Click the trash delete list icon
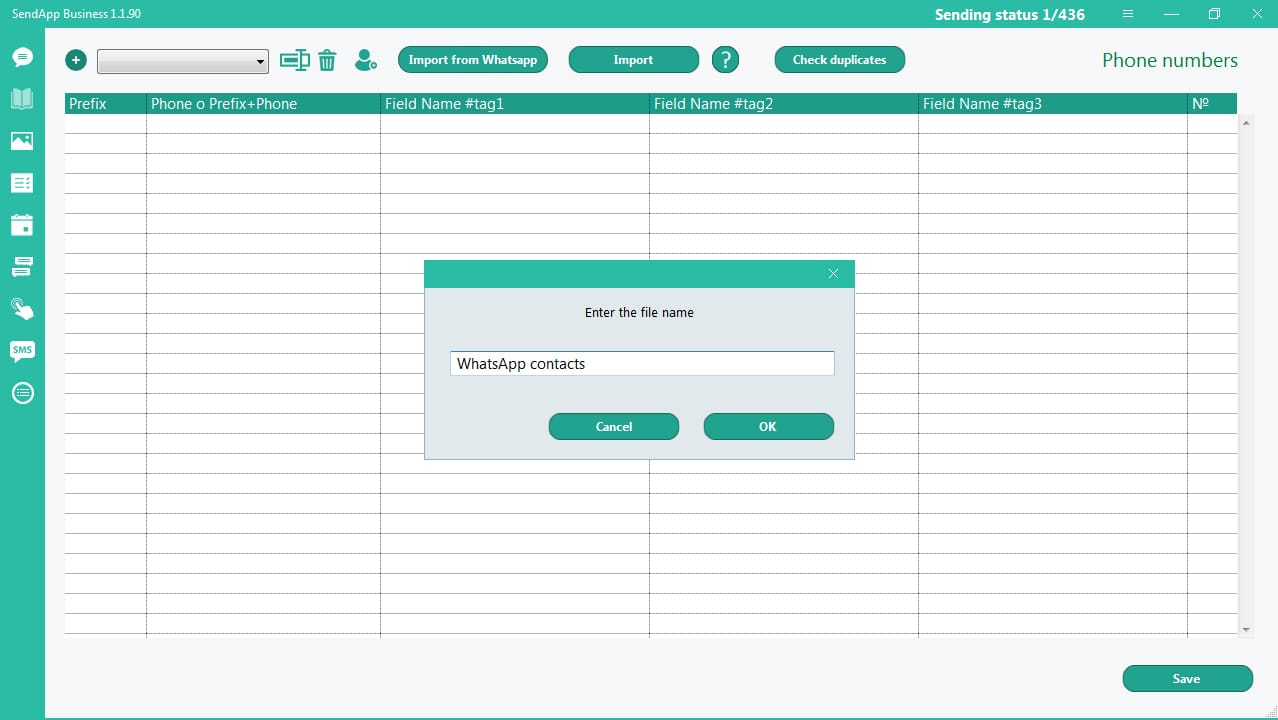The image size is (1278, 720). pos(327,61)
